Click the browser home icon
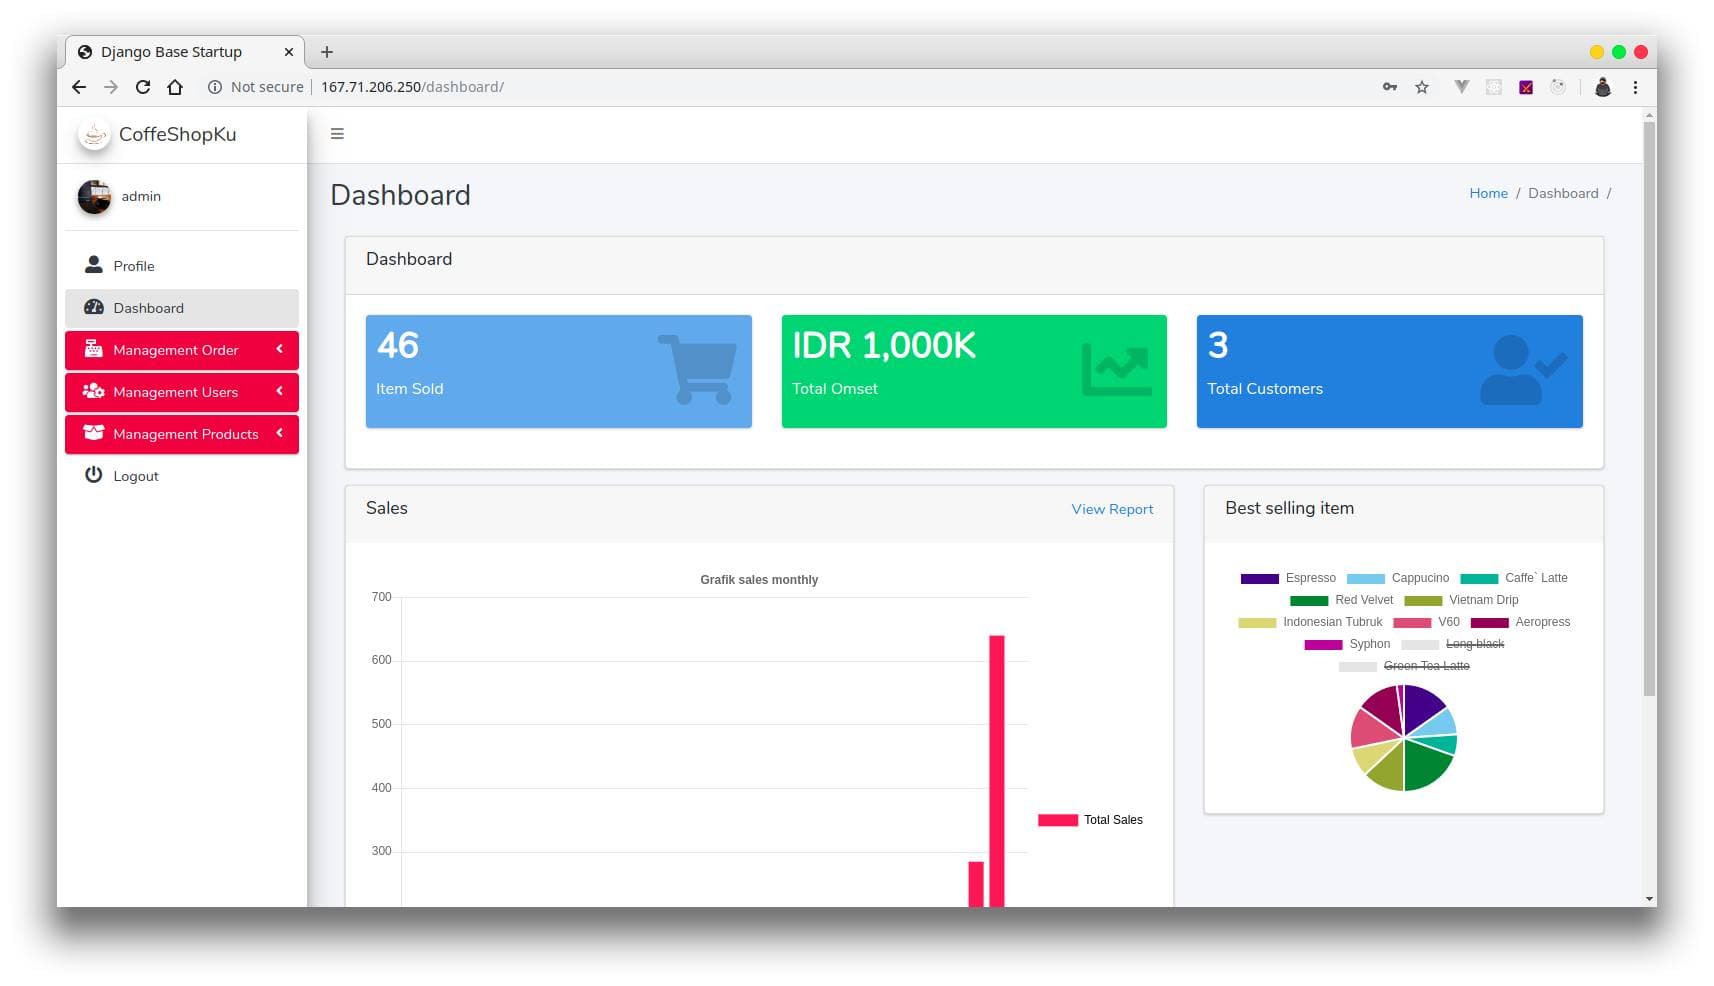Image resolution: width=1714 pixels, height=986 pixels. point(175,87)
